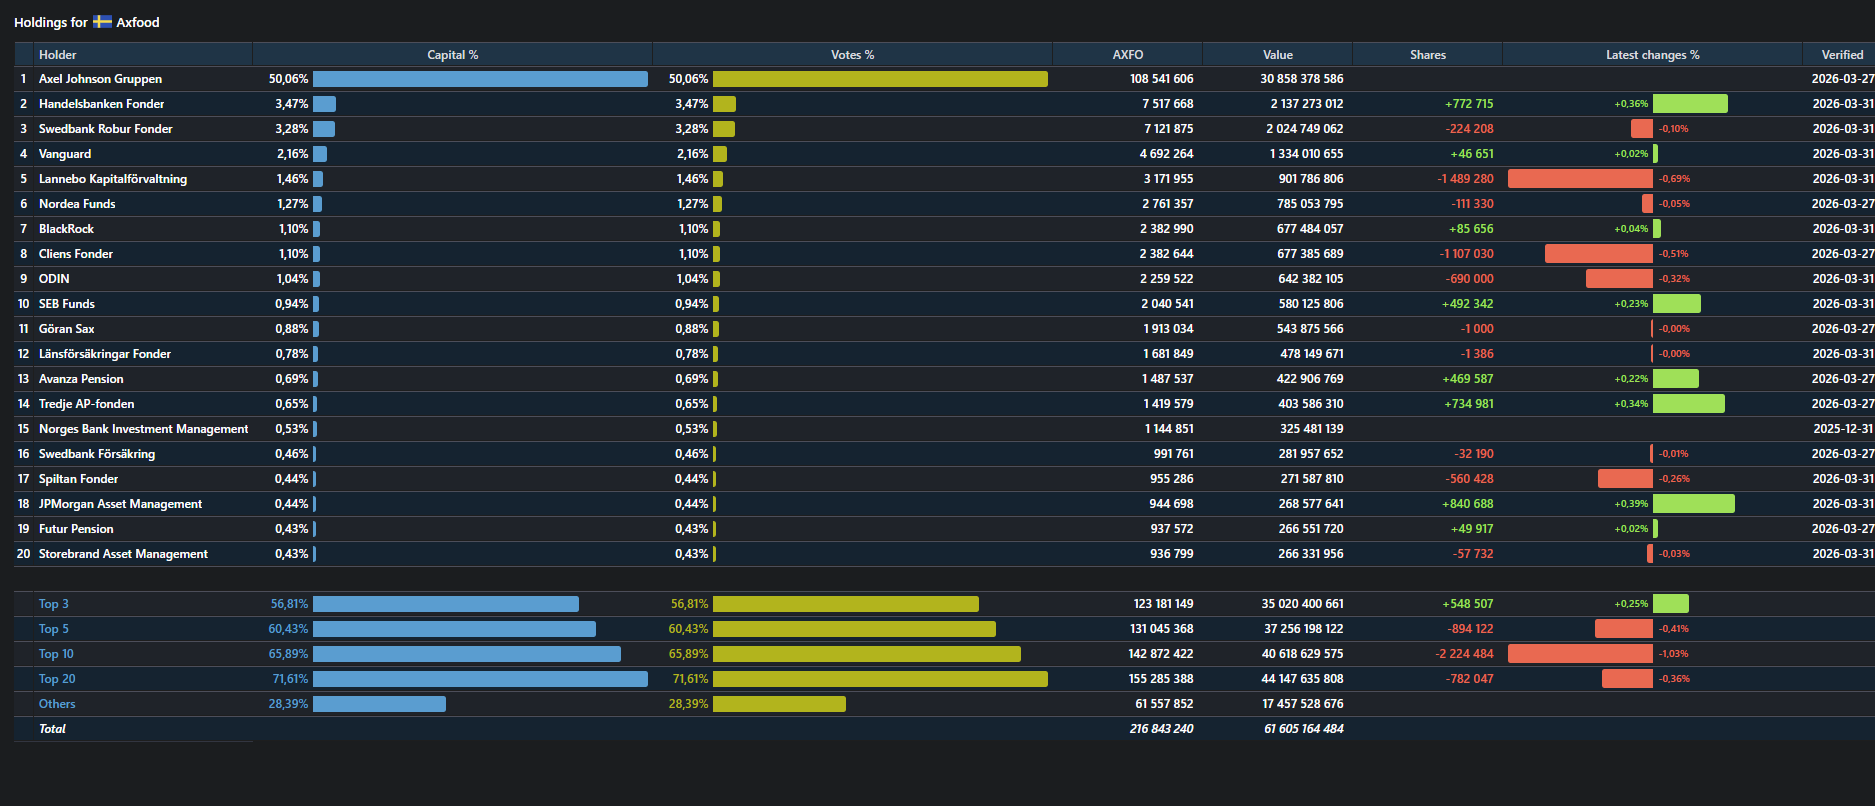Viewport: 1875px width, 806px height.
Task: Select the Others summary label
Action: click(x=57, y=704)
